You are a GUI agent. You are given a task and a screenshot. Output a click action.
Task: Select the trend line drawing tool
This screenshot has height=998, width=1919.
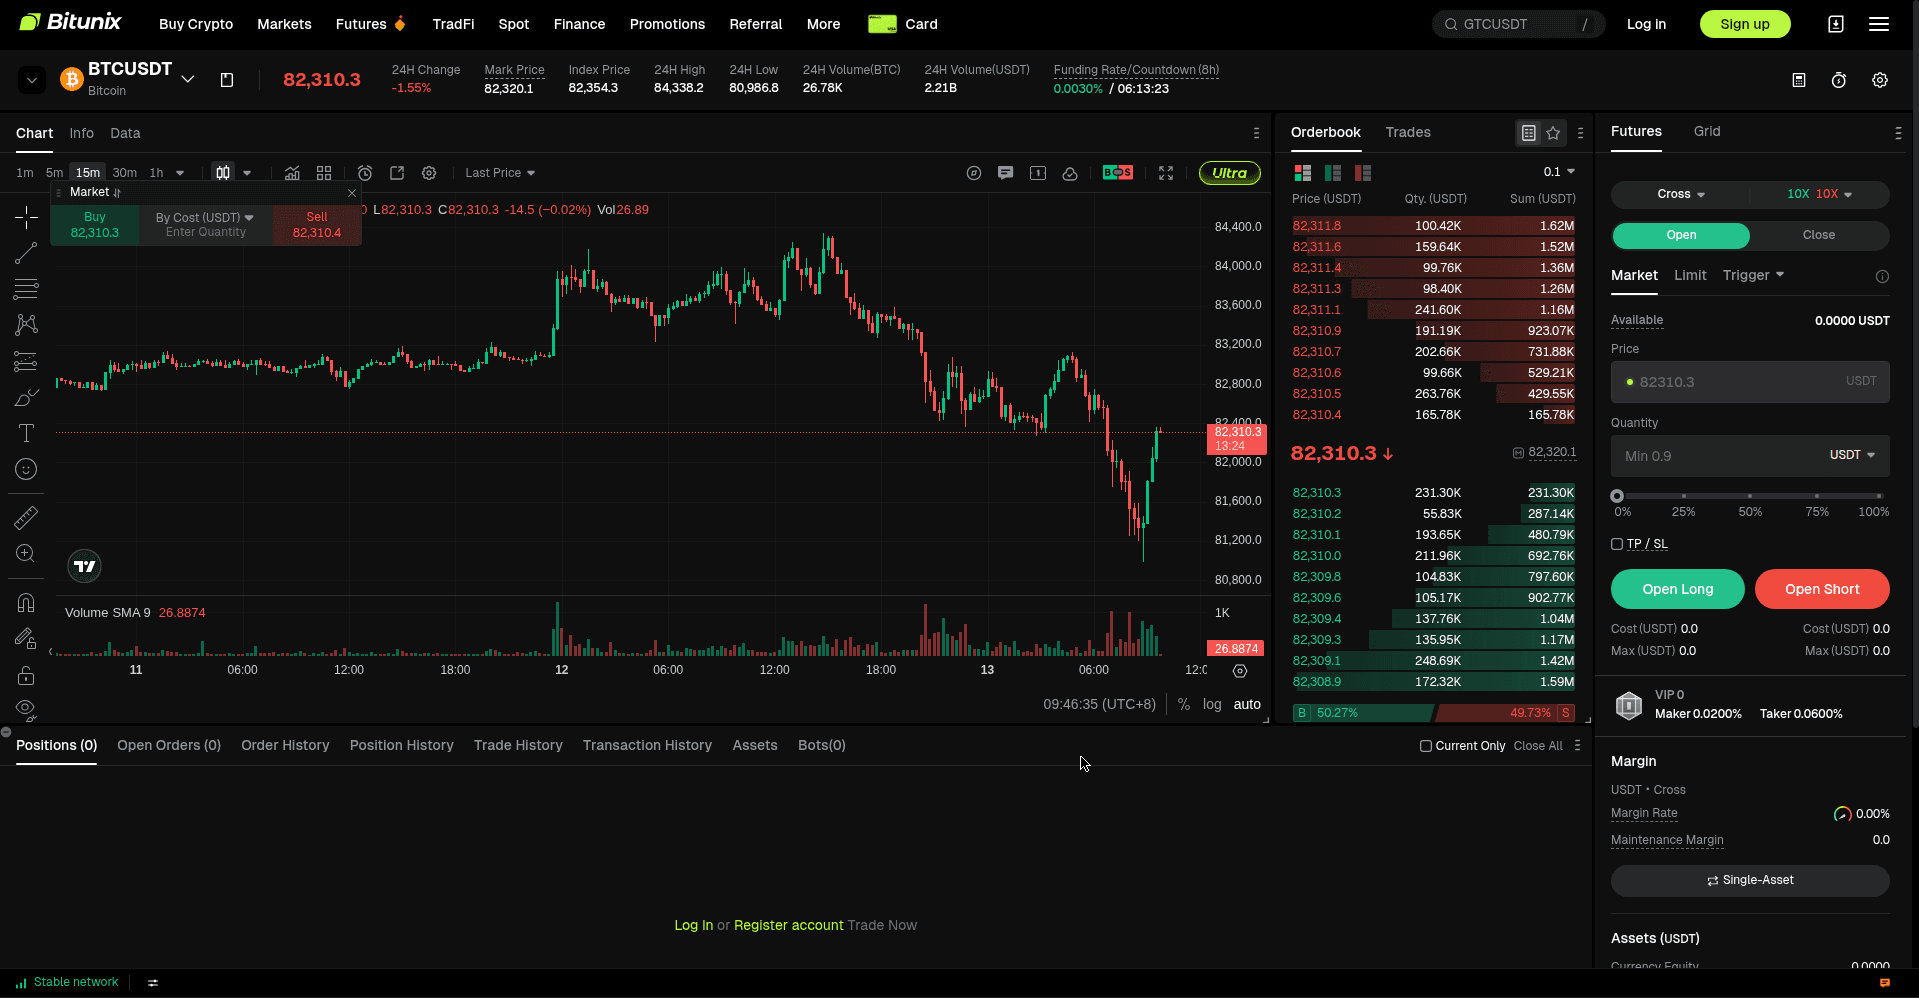click(26, 253)
